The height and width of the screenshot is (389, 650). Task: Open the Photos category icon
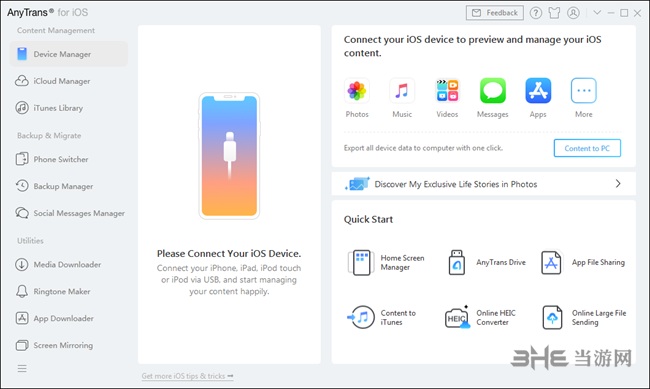point(357,90)
